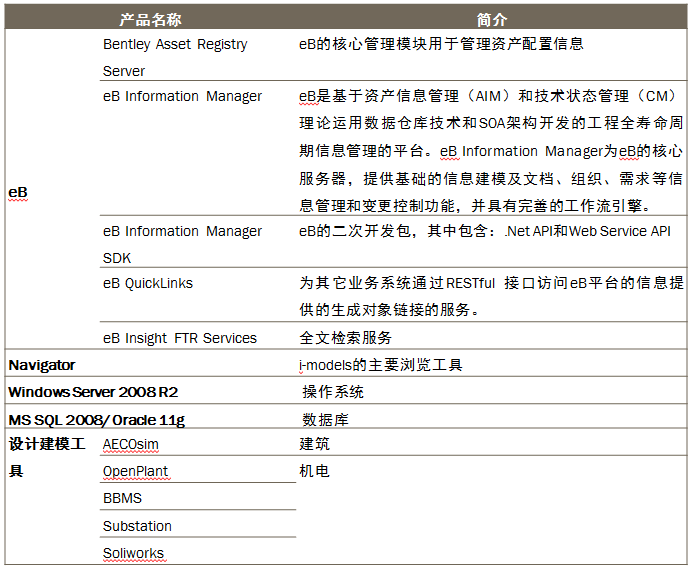Select the 操作系统 description cell
The image size is (693, 568).
click(x=333, y=392)
